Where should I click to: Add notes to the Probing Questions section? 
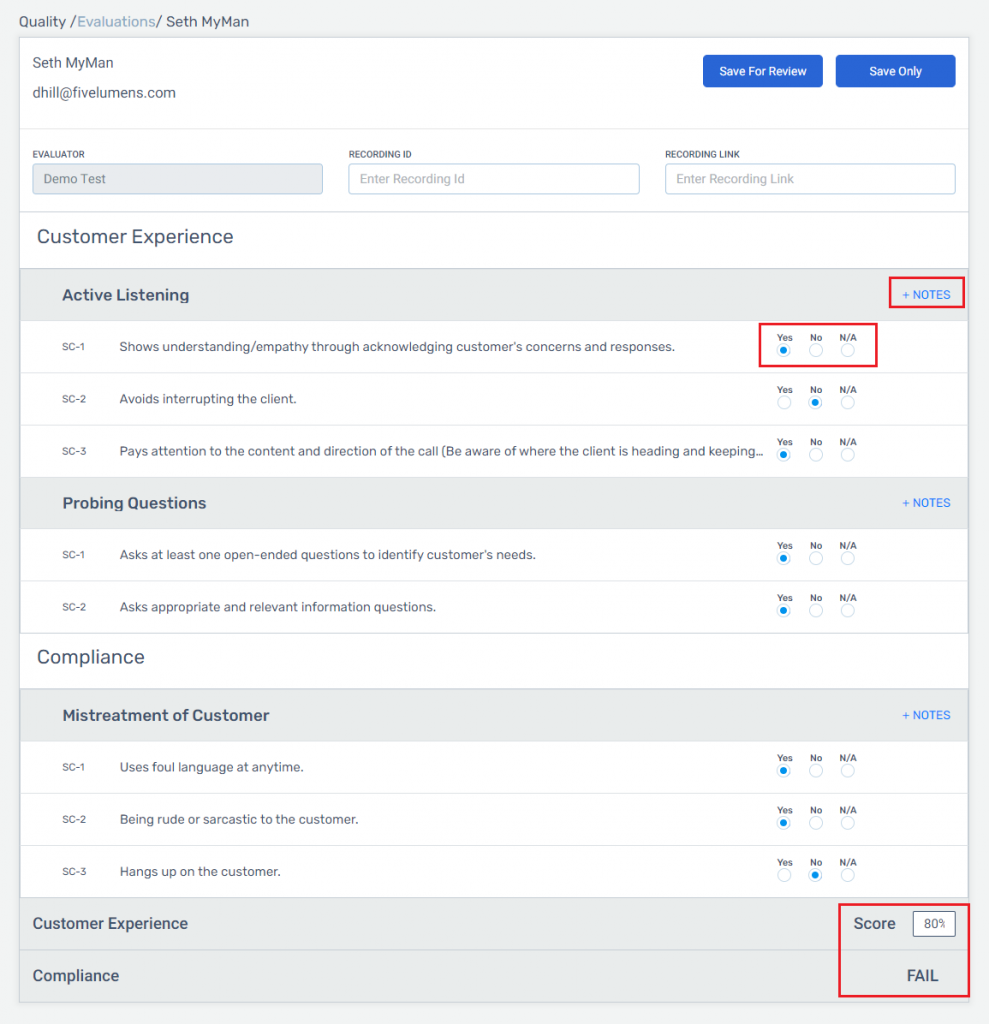[x=926, y=503]
